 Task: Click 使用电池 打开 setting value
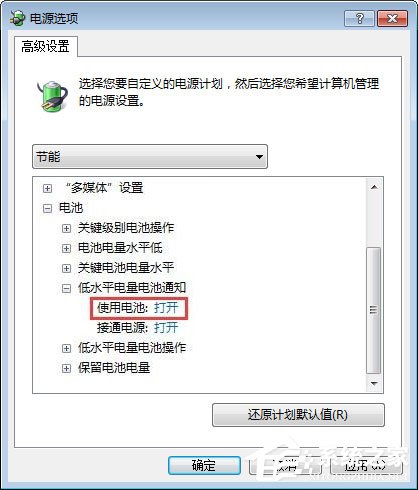tap(166, 308)
